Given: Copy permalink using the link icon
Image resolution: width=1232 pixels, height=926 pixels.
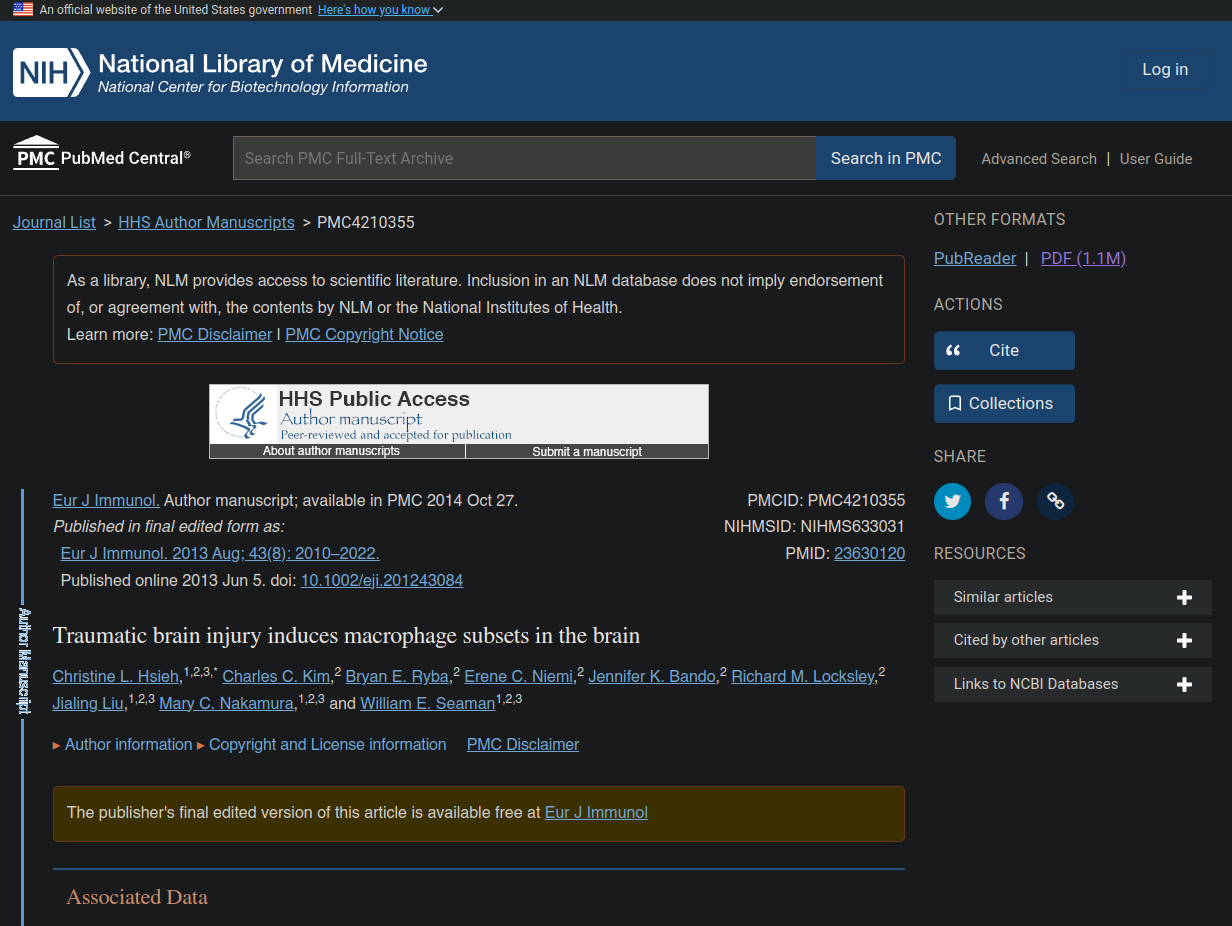Looking at the screenshot, I should tap(1055, 501).
